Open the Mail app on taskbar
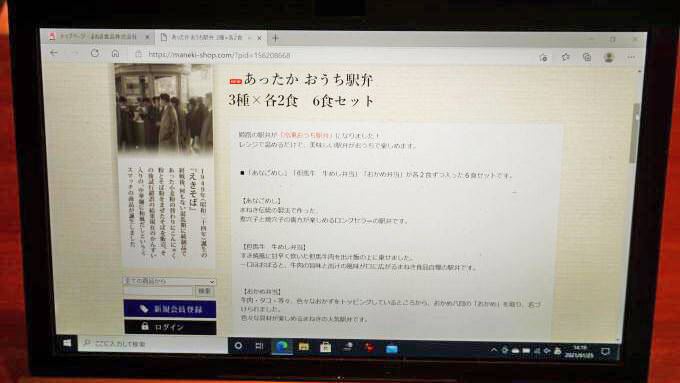This screenshot has height=383, width=680. (x=391, y=348)
